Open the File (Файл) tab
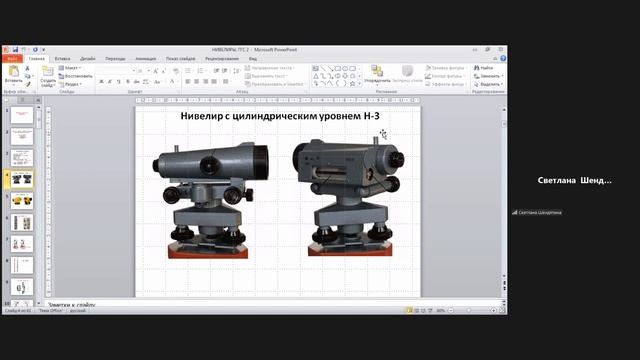The height and width of the screenshot is (360, 640). click(12, 59)
